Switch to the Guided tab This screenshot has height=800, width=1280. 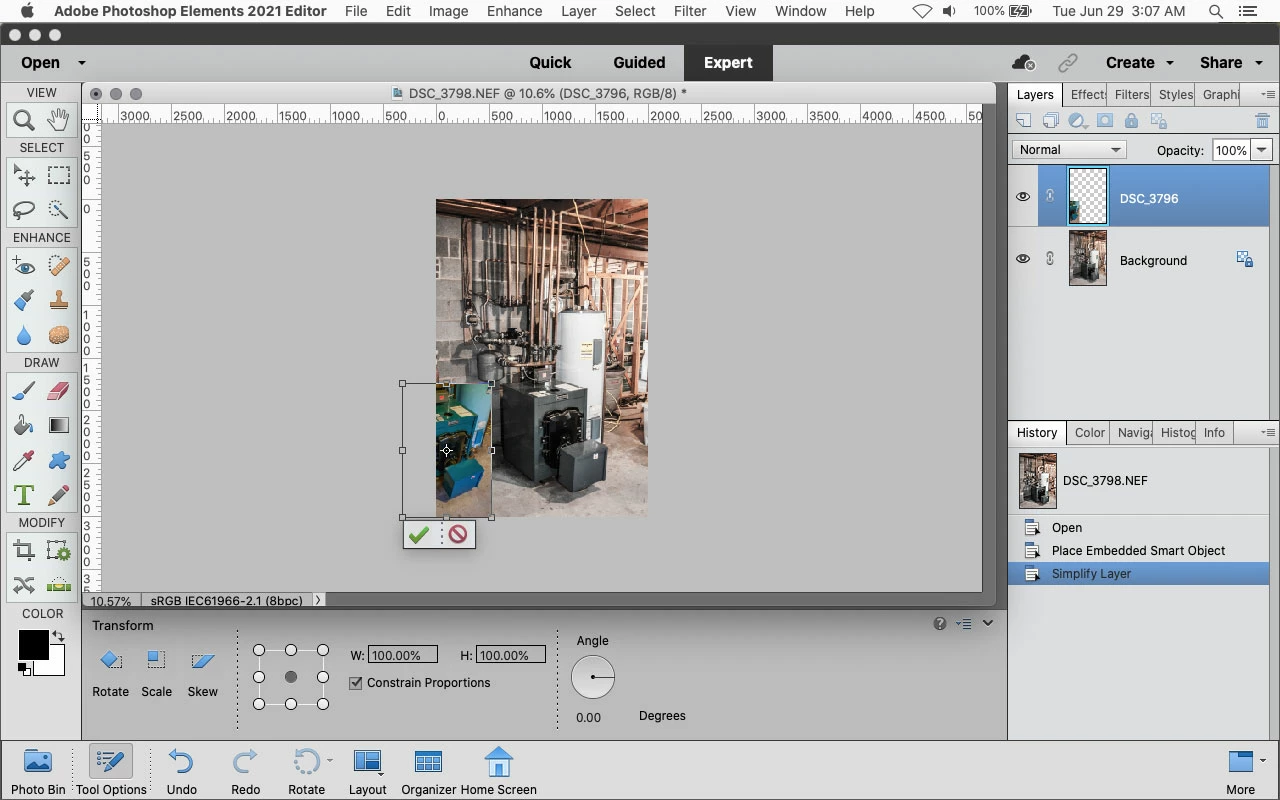639,62
